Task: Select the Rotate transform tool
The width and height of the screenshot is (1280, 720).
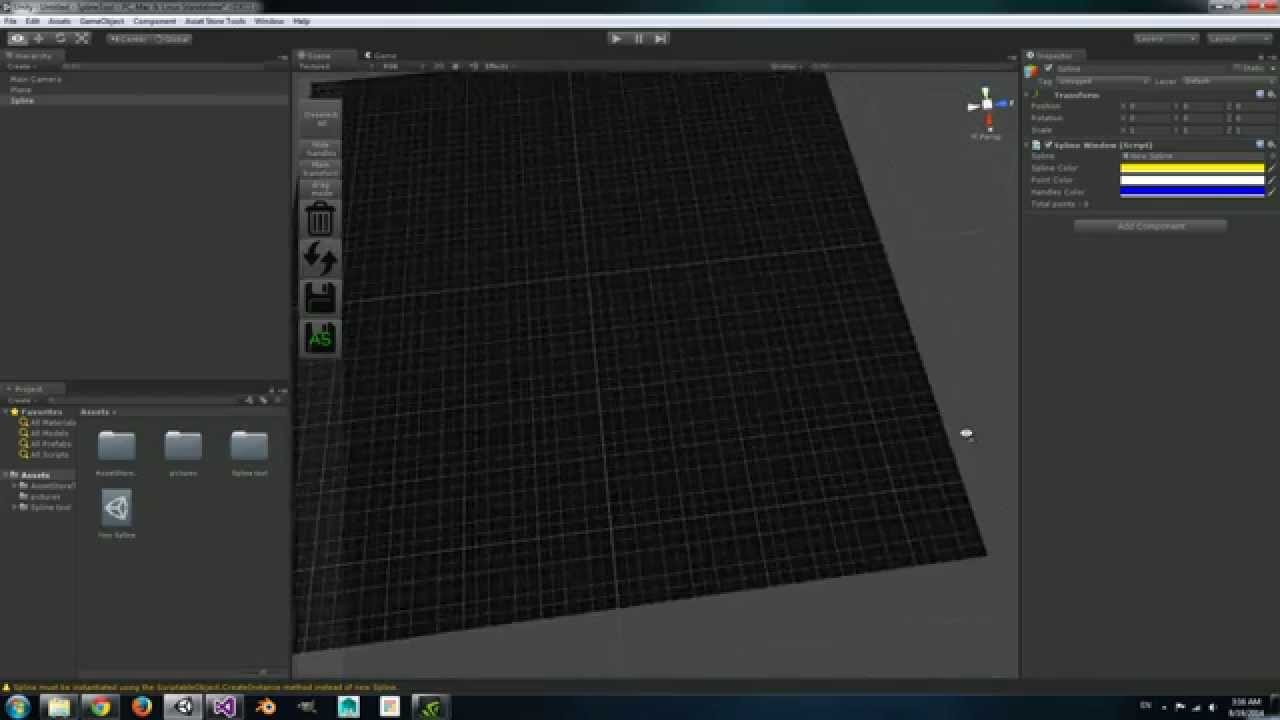Action: coord(60,38)
